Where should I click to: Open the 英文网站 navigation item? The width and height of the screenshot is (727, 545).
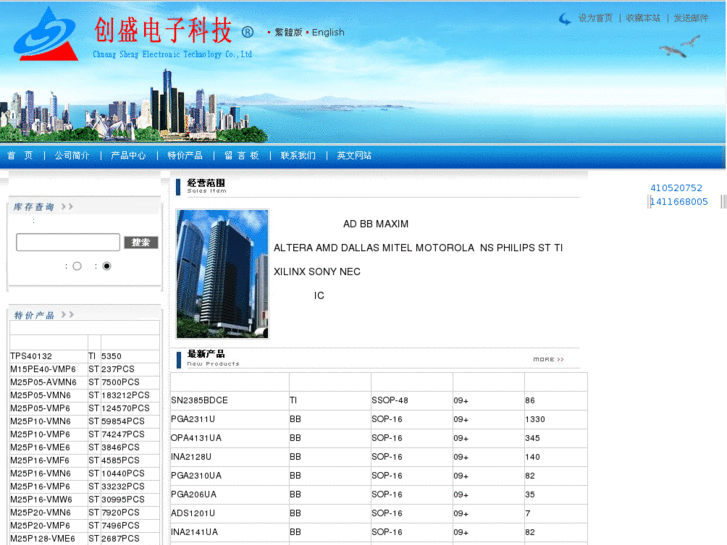tap(354, 155)
